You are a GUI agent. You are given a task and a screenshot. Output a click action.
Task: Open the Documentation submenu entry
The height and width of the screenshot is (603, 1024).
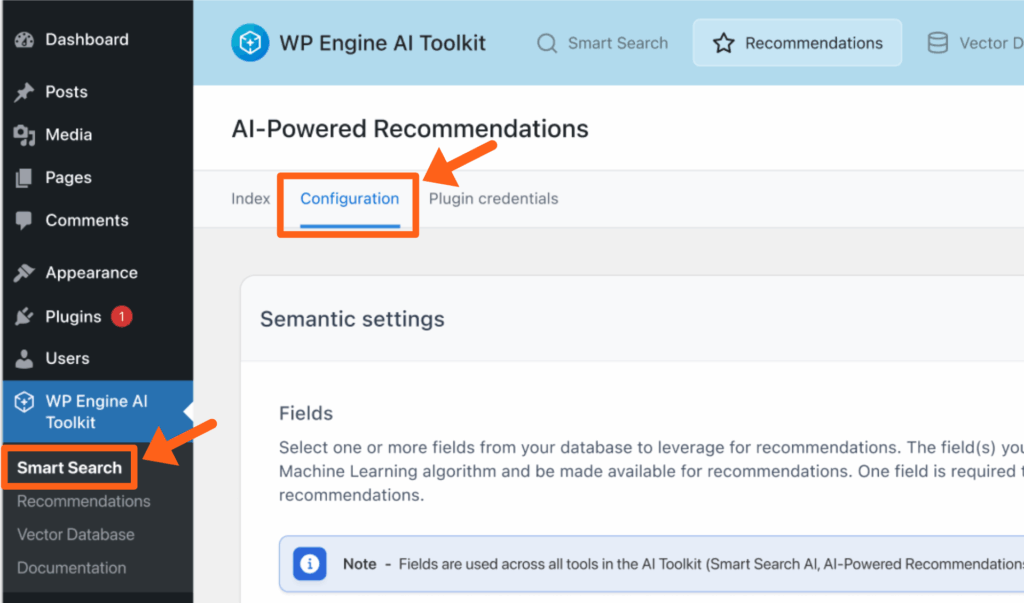click(71, 567)
